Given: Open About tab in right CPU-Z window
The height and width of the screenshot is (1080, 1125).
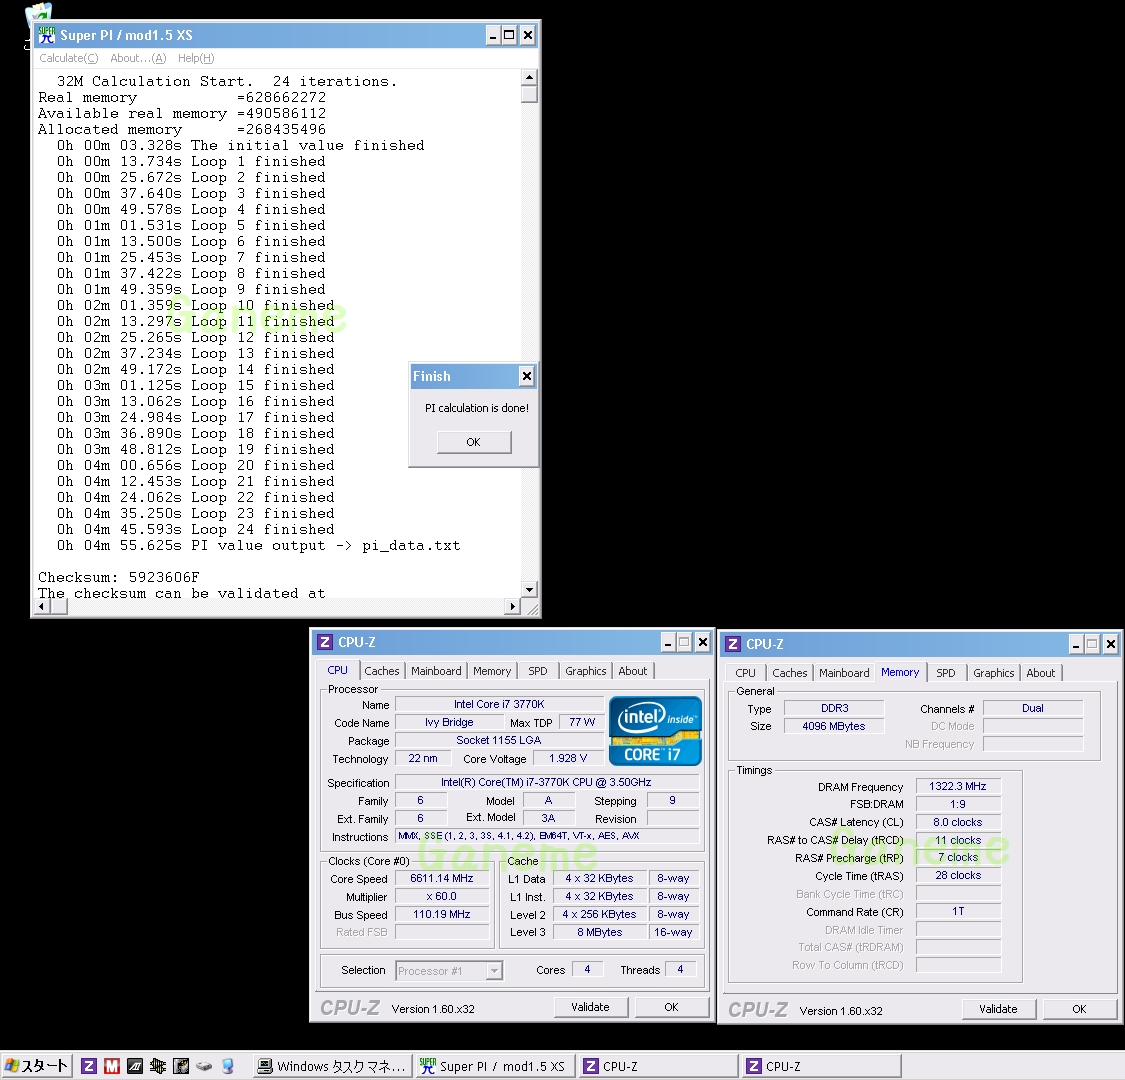Looking at the screenshot, I should coord(1040,673).
